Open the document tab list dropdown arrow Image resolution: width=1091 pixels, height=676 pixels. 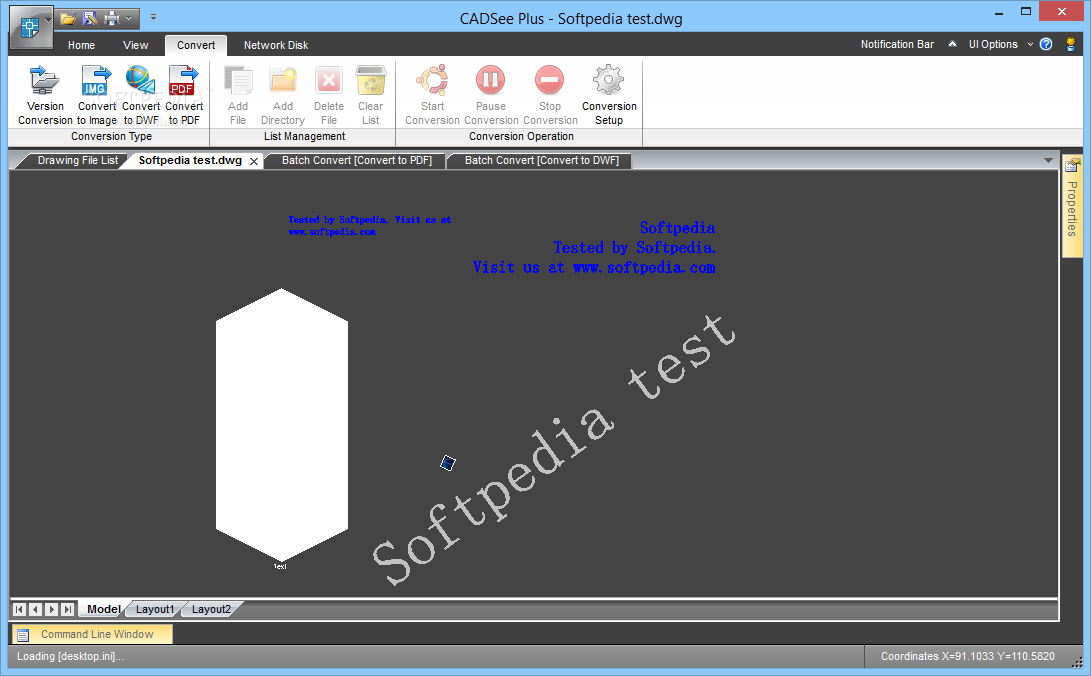[1048, 161]
